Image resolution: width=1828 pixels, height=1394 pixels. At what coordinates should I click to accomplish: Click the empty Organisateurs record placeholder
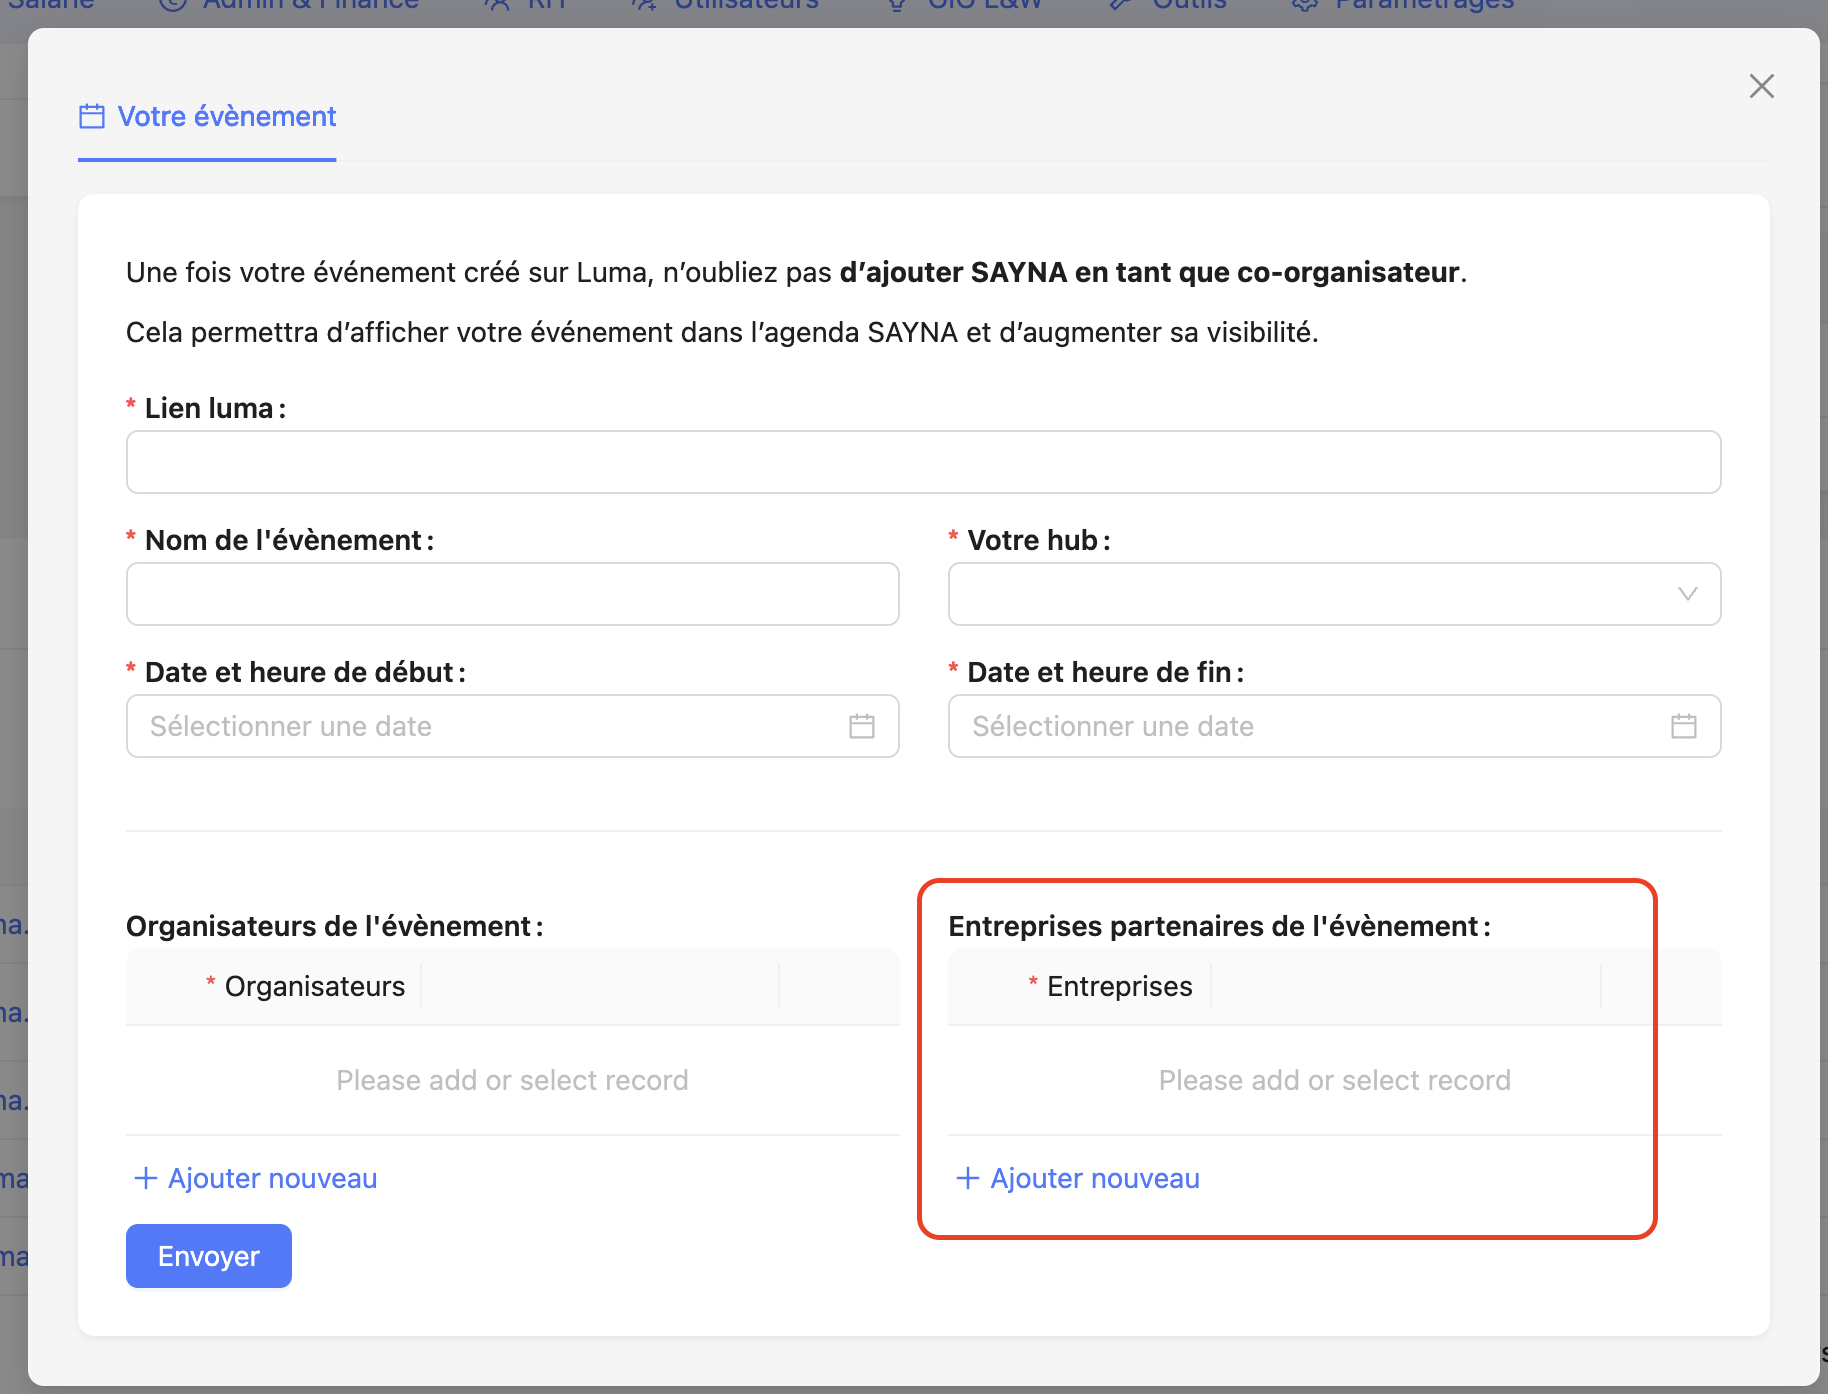pos(512,1080)
